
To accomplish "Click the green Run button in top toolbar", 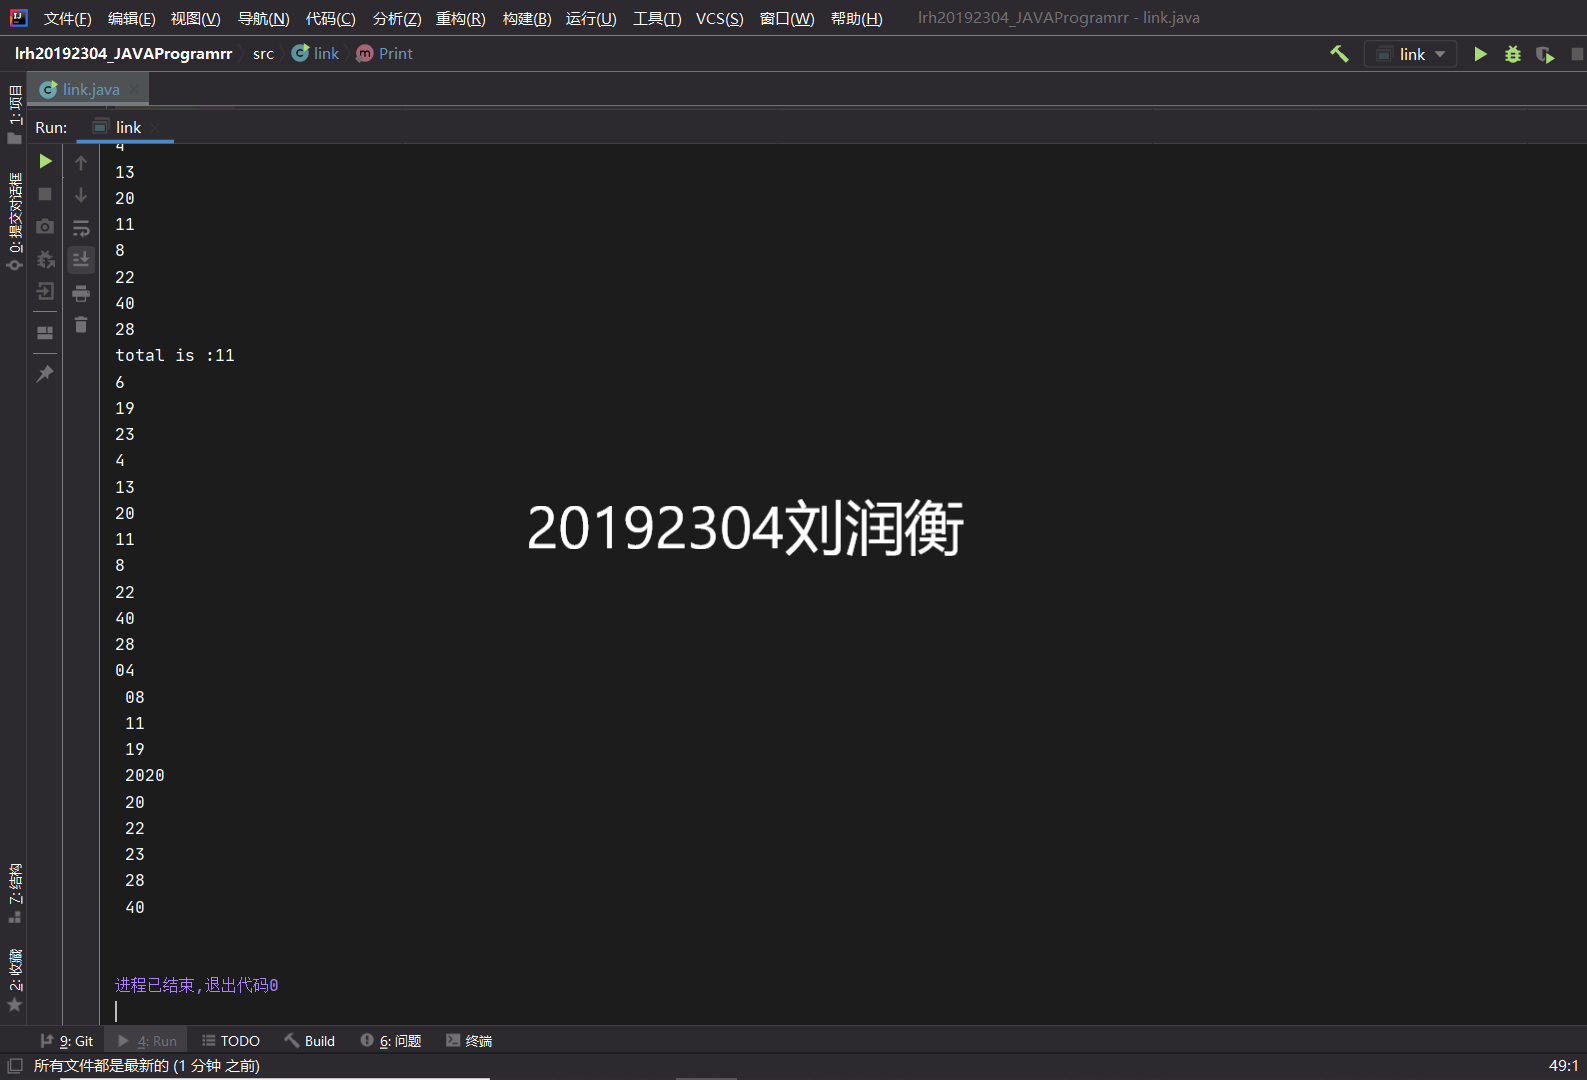I will [1480, 54].
